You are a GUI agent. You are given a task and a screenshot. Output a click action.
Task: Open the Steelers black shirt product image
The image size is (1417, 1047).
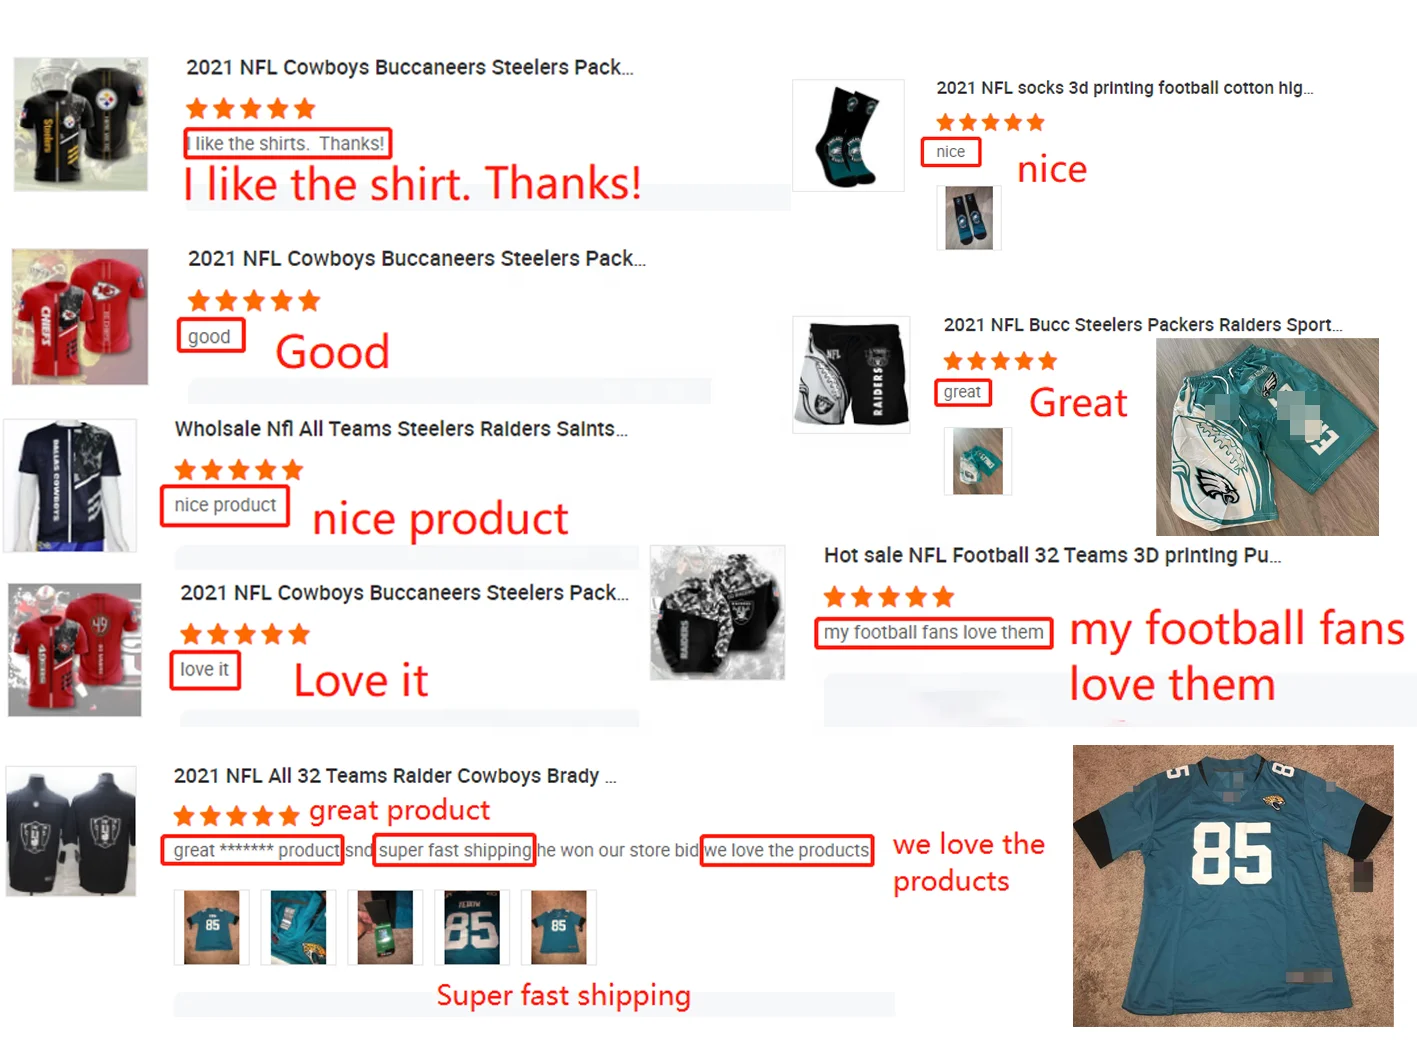coord(80,124)
